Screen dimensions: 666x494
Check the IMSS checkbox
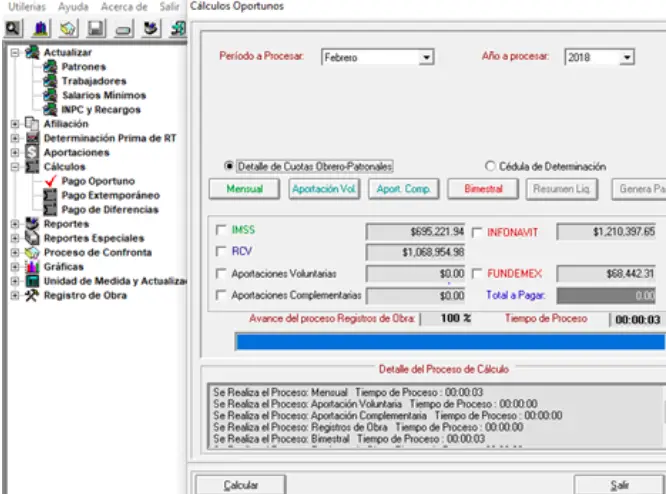click(x=221, y=230)
